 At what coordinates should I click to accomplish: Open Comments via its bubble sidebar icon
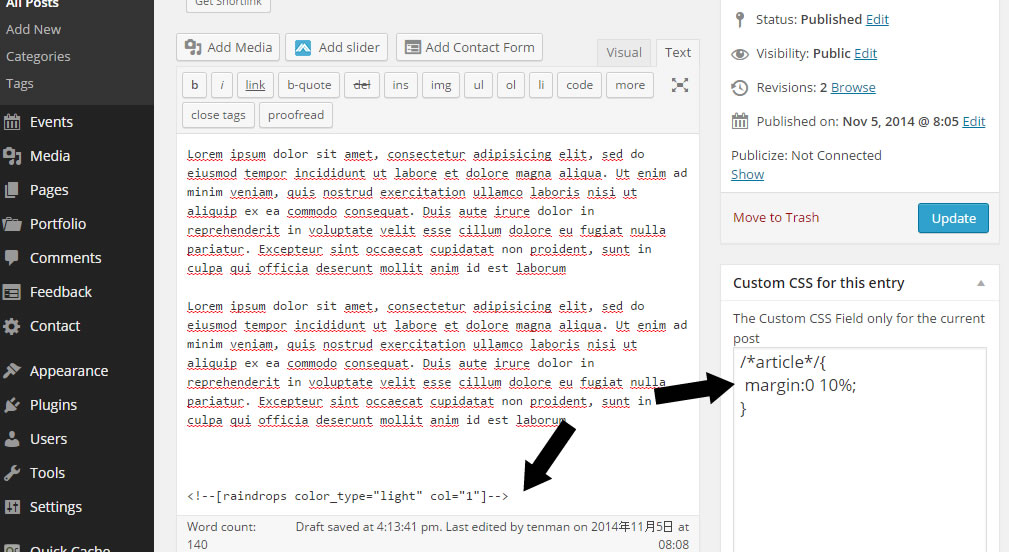click(12, 258)
